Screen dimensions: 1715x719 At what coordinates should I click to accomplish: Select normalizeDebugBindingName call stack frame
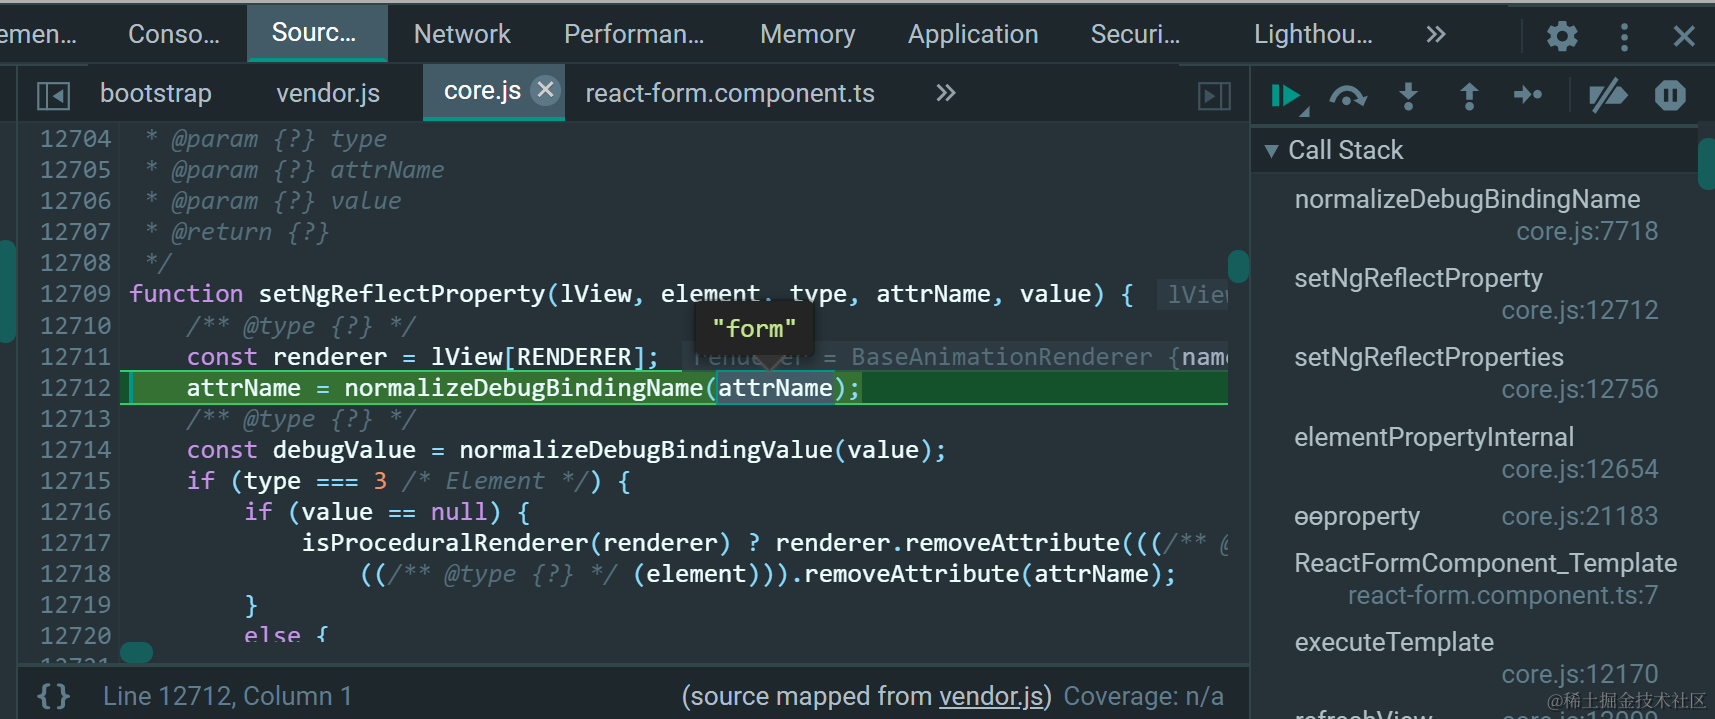(1476, 215)
